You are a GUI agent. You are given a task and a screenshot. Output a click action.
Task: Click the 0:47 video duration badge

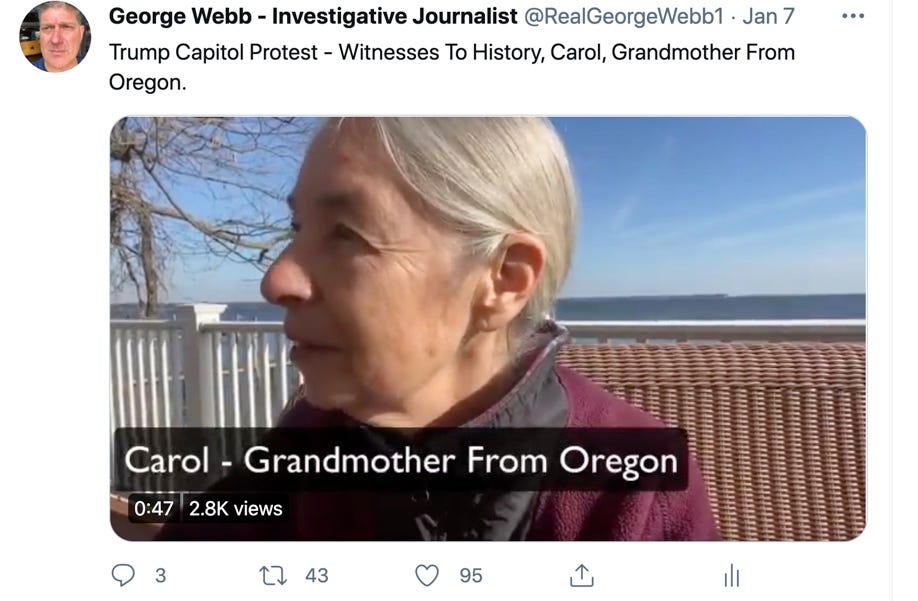153,509
